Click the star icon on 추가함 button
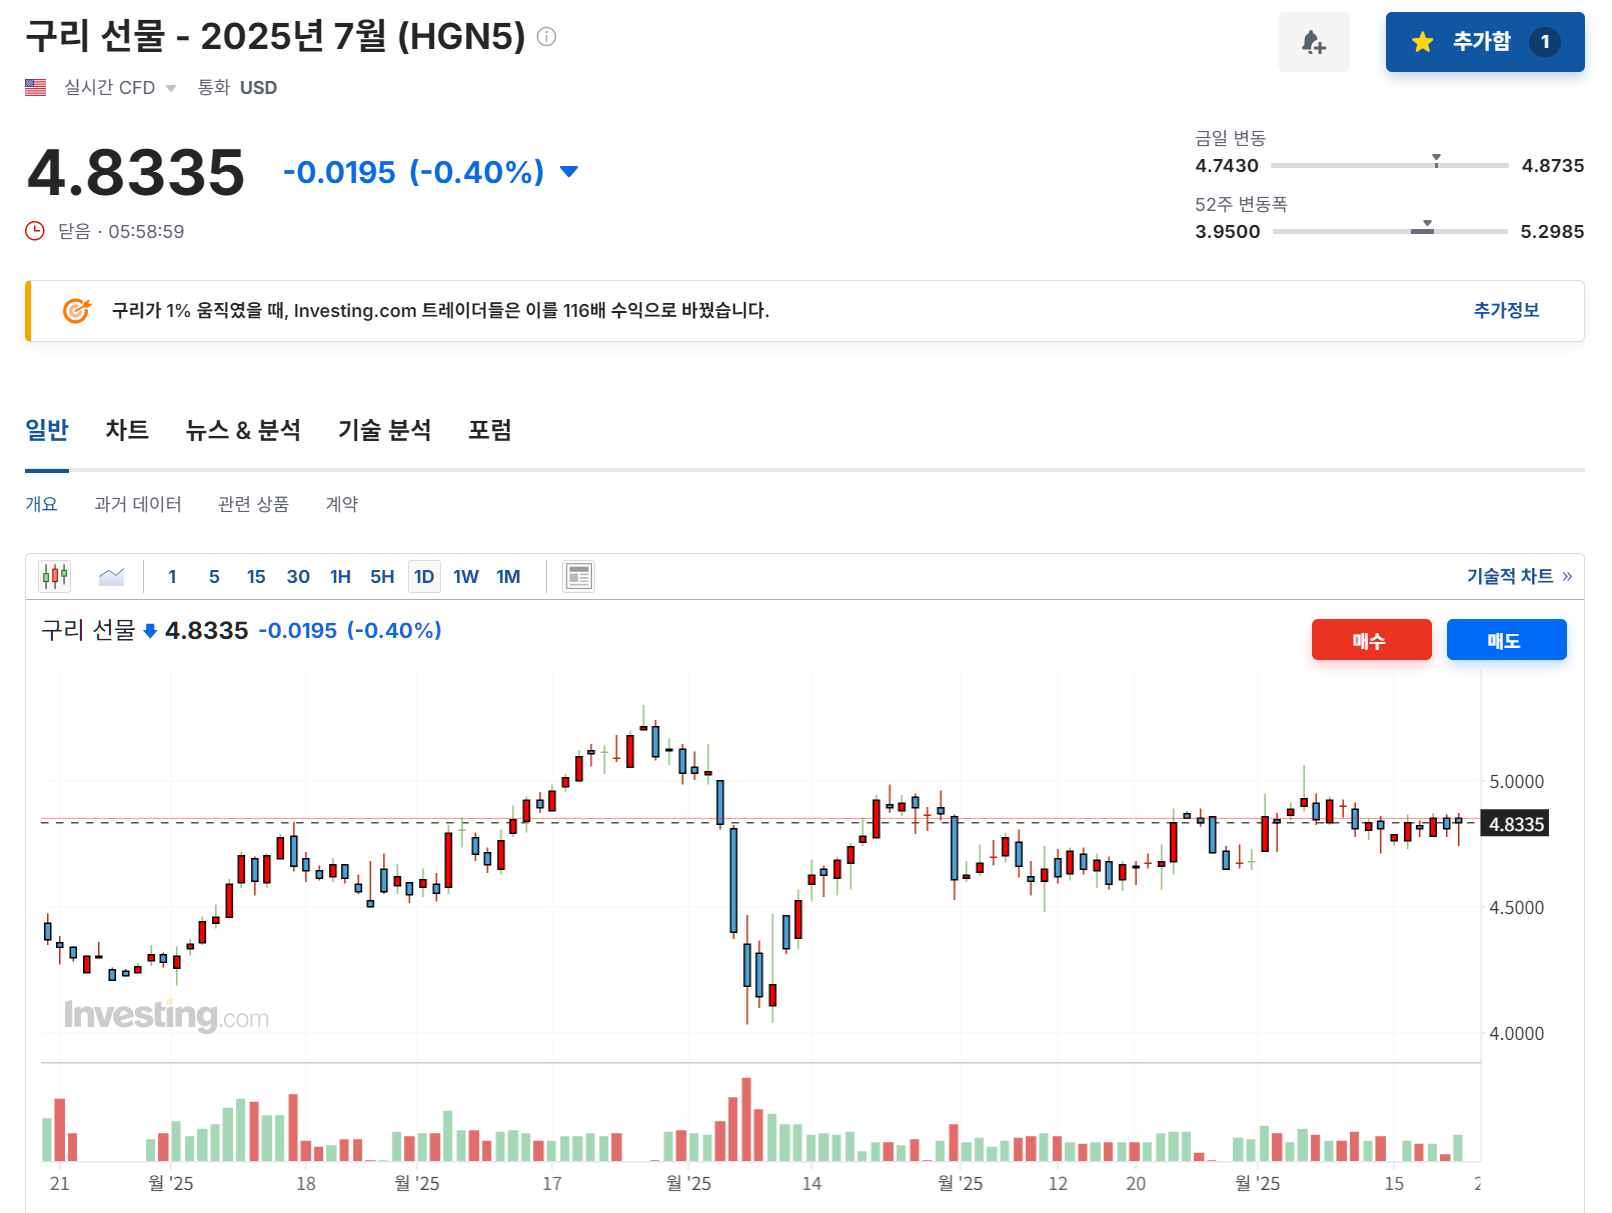 1421,42
